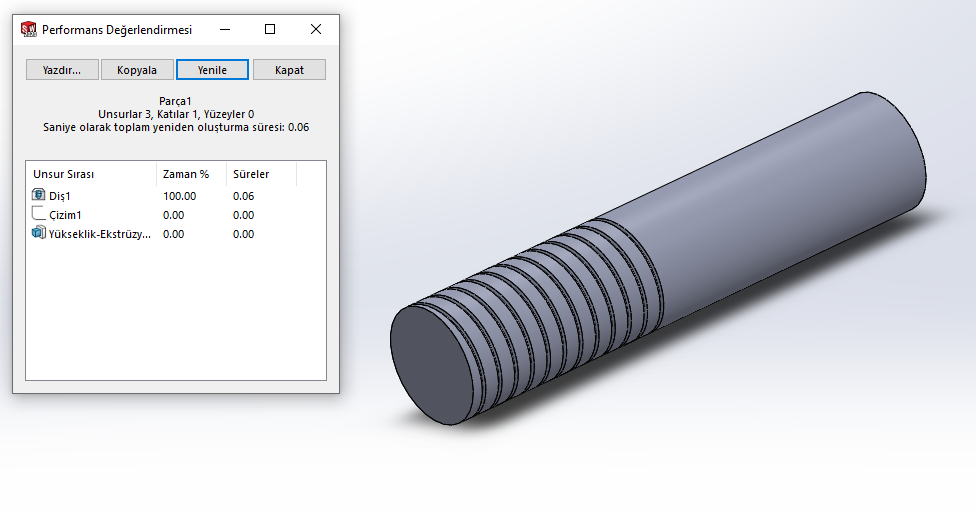Select the Yükseklik-Ekstrüzy... feature row
This screenshot has width=976, height=510.
click(x=99, y=234)
